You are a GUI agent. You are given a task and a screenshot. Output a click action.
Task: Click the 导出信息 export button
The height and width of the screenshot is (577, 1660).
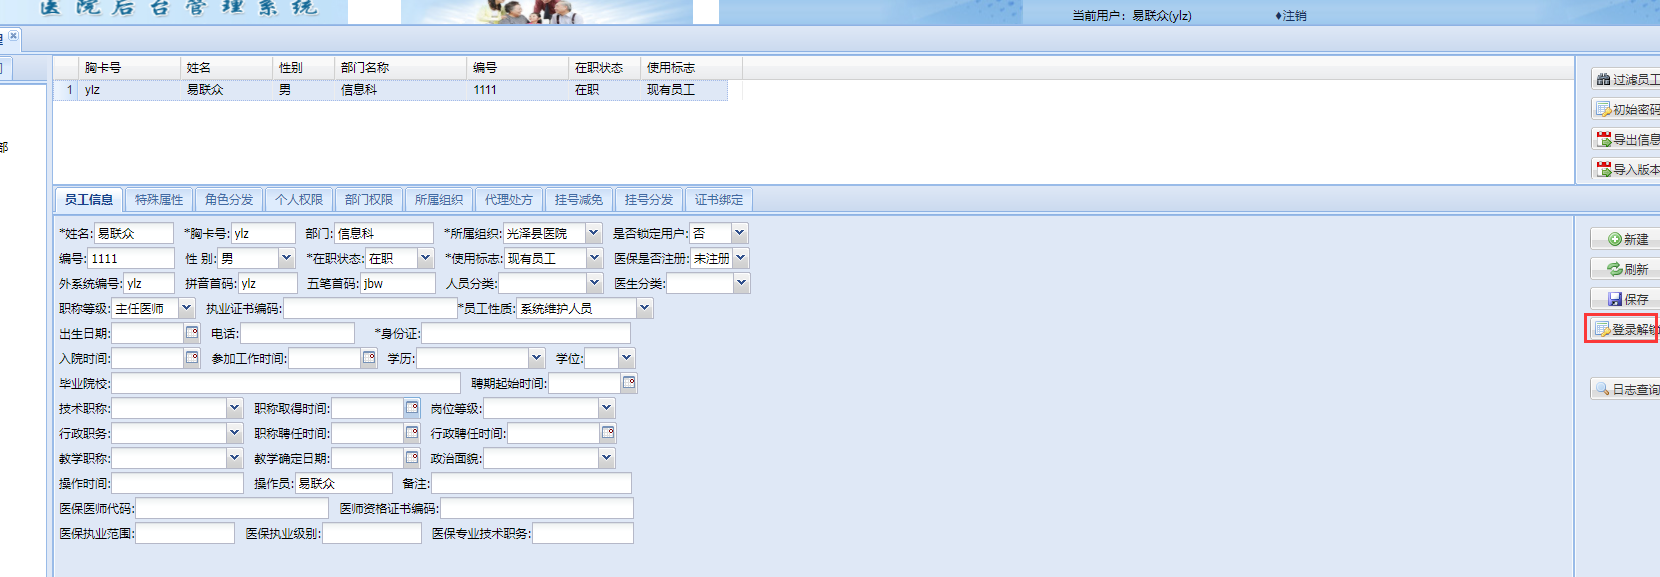pos(1627,139)
